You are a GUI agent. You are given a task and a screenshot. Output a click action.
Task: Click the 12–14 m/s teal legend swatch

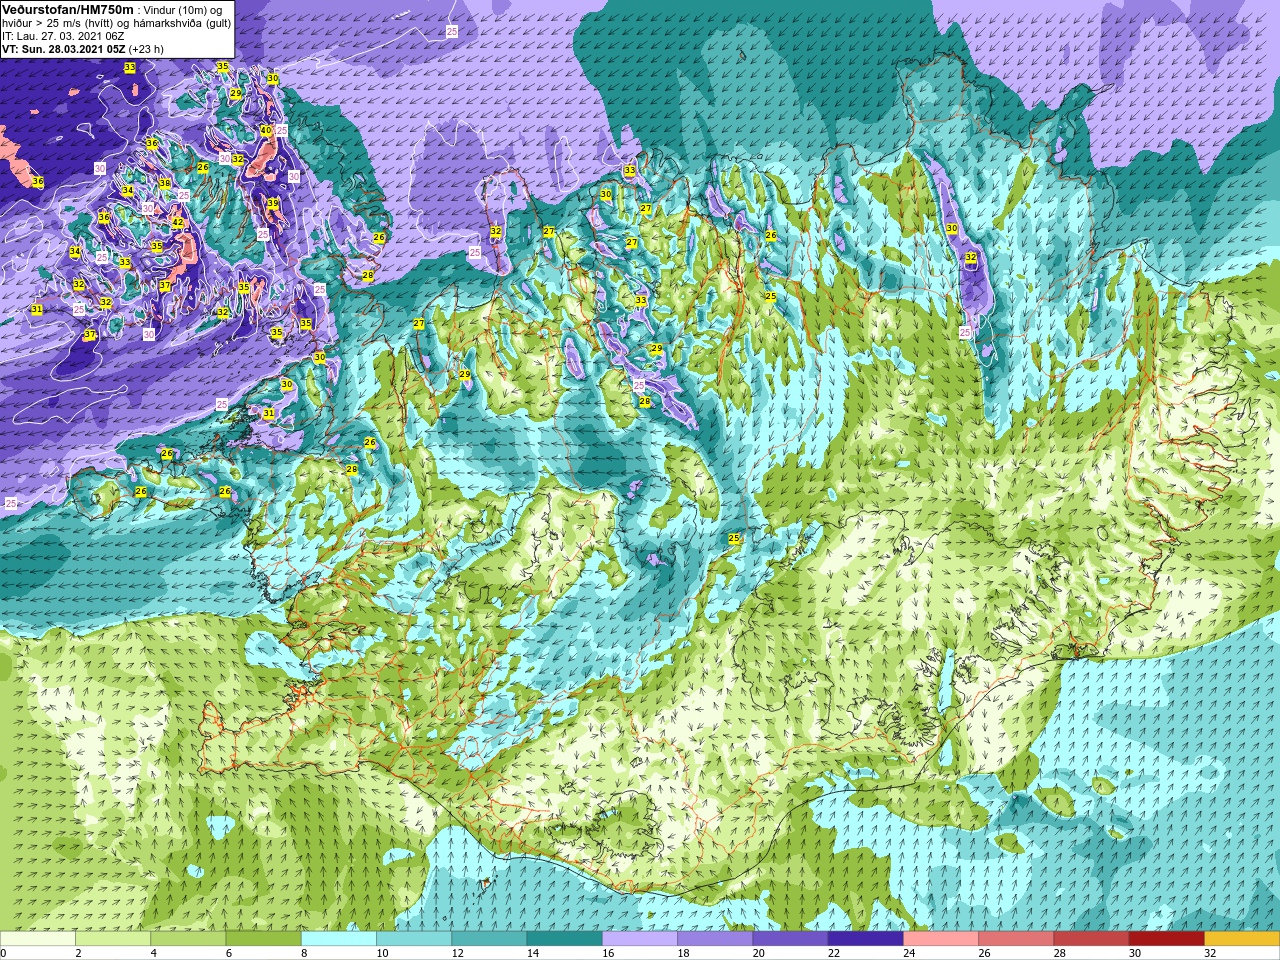point(489,938)
